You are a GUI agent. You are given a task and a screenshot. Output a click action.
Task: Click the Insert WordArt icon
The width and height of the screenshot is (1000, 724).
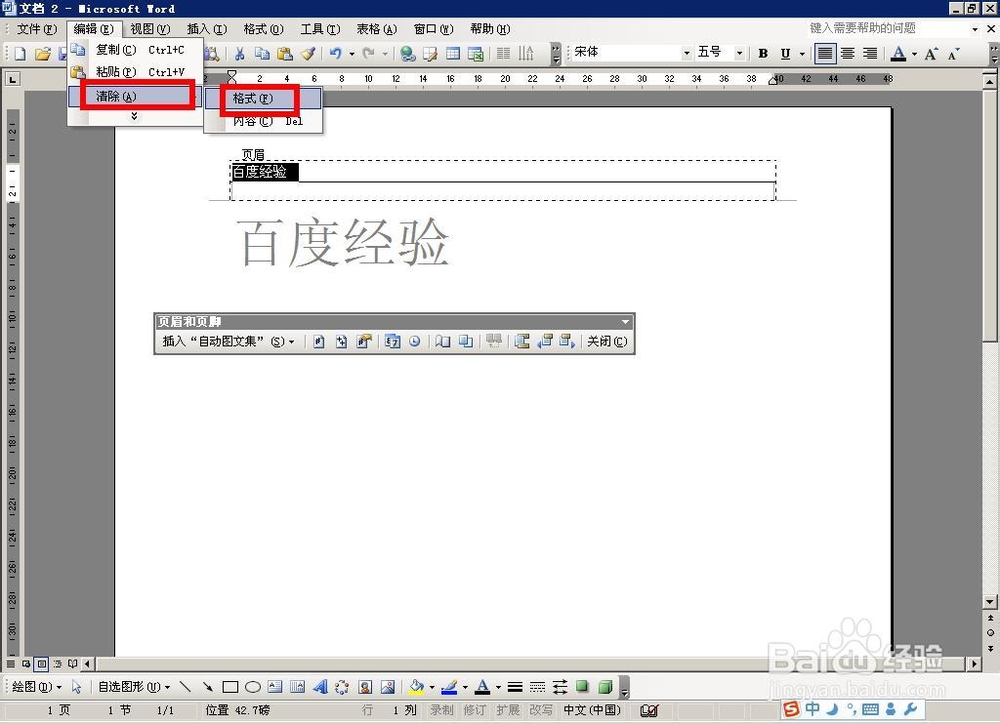point(320,687)
